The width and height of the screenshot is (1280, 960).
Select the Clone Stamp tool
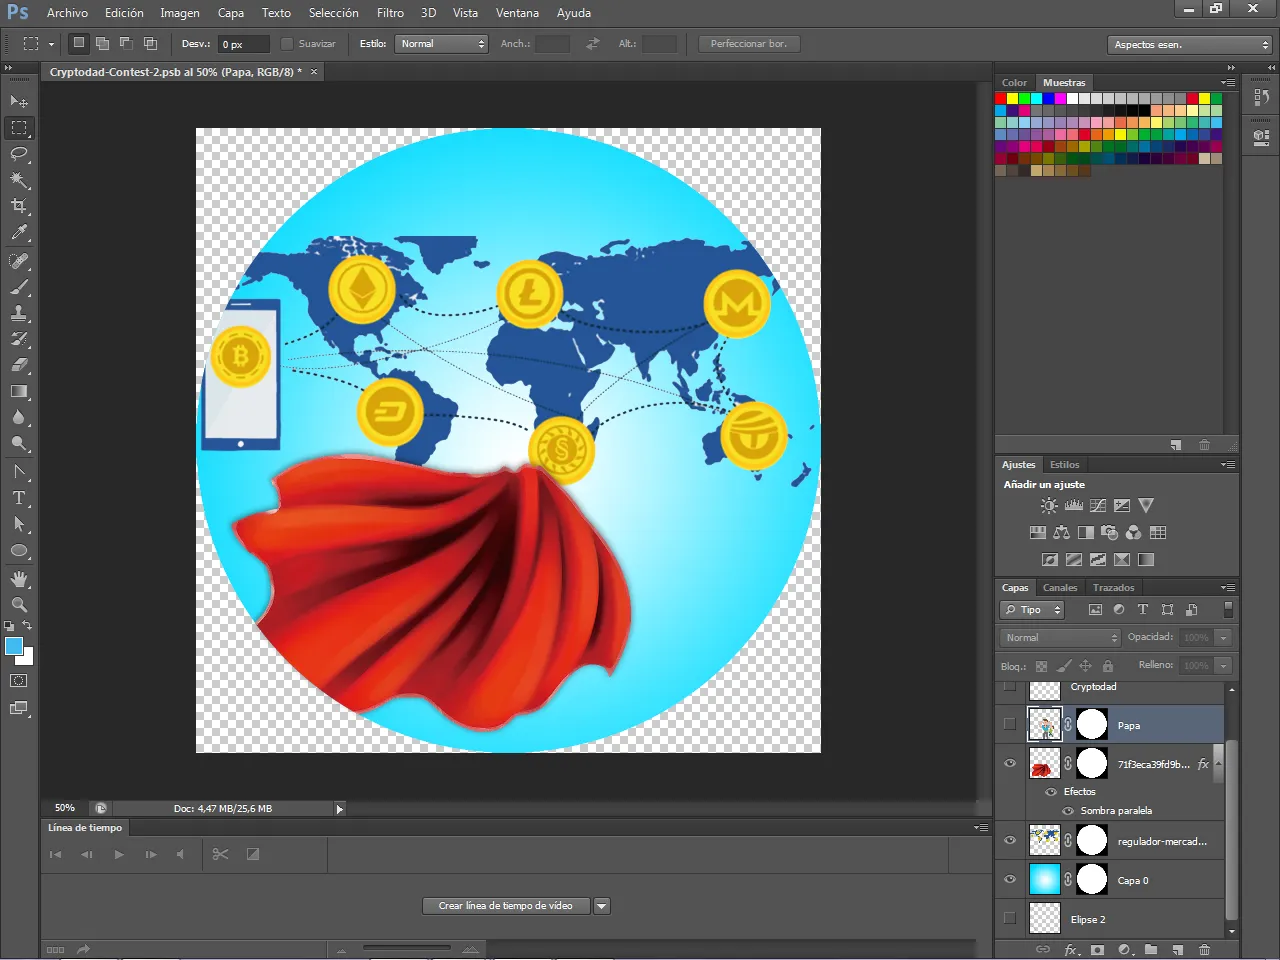19,313
